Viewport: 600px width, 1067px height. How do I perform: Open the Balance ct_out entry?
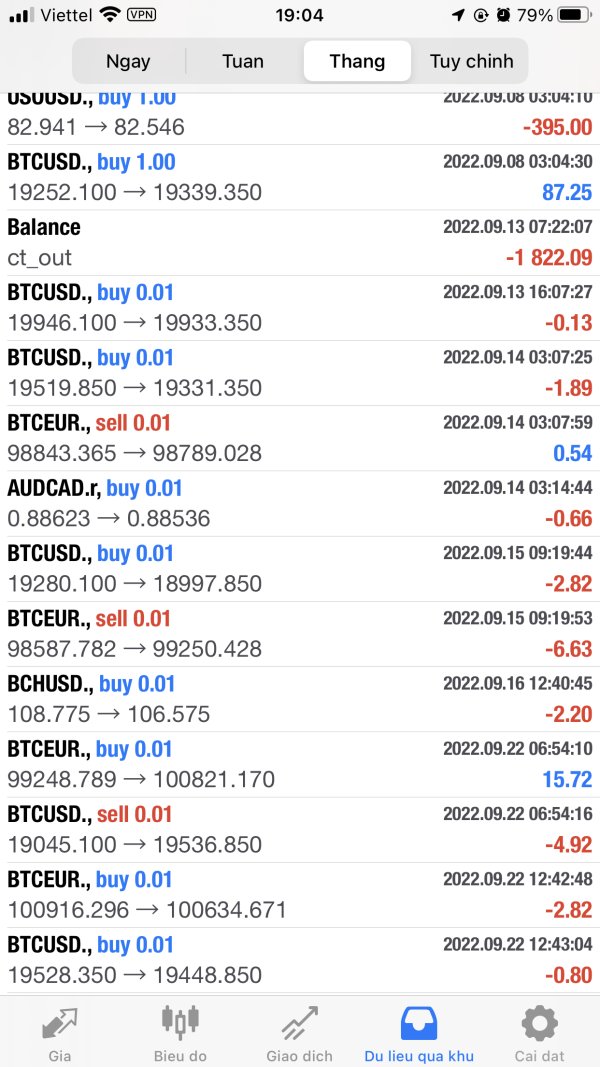[300, 243]
